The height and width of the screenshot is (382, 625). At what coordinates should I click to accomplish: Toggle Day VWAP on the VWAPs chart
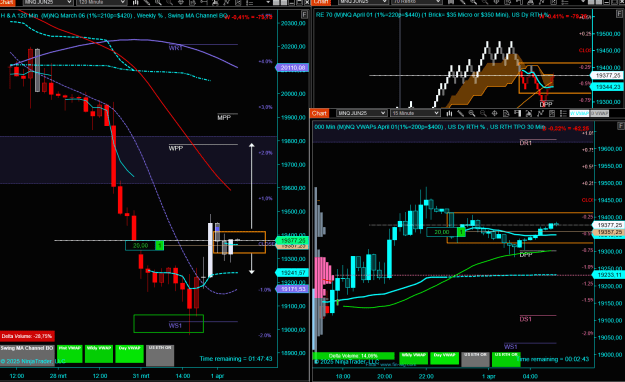[444, 358]
